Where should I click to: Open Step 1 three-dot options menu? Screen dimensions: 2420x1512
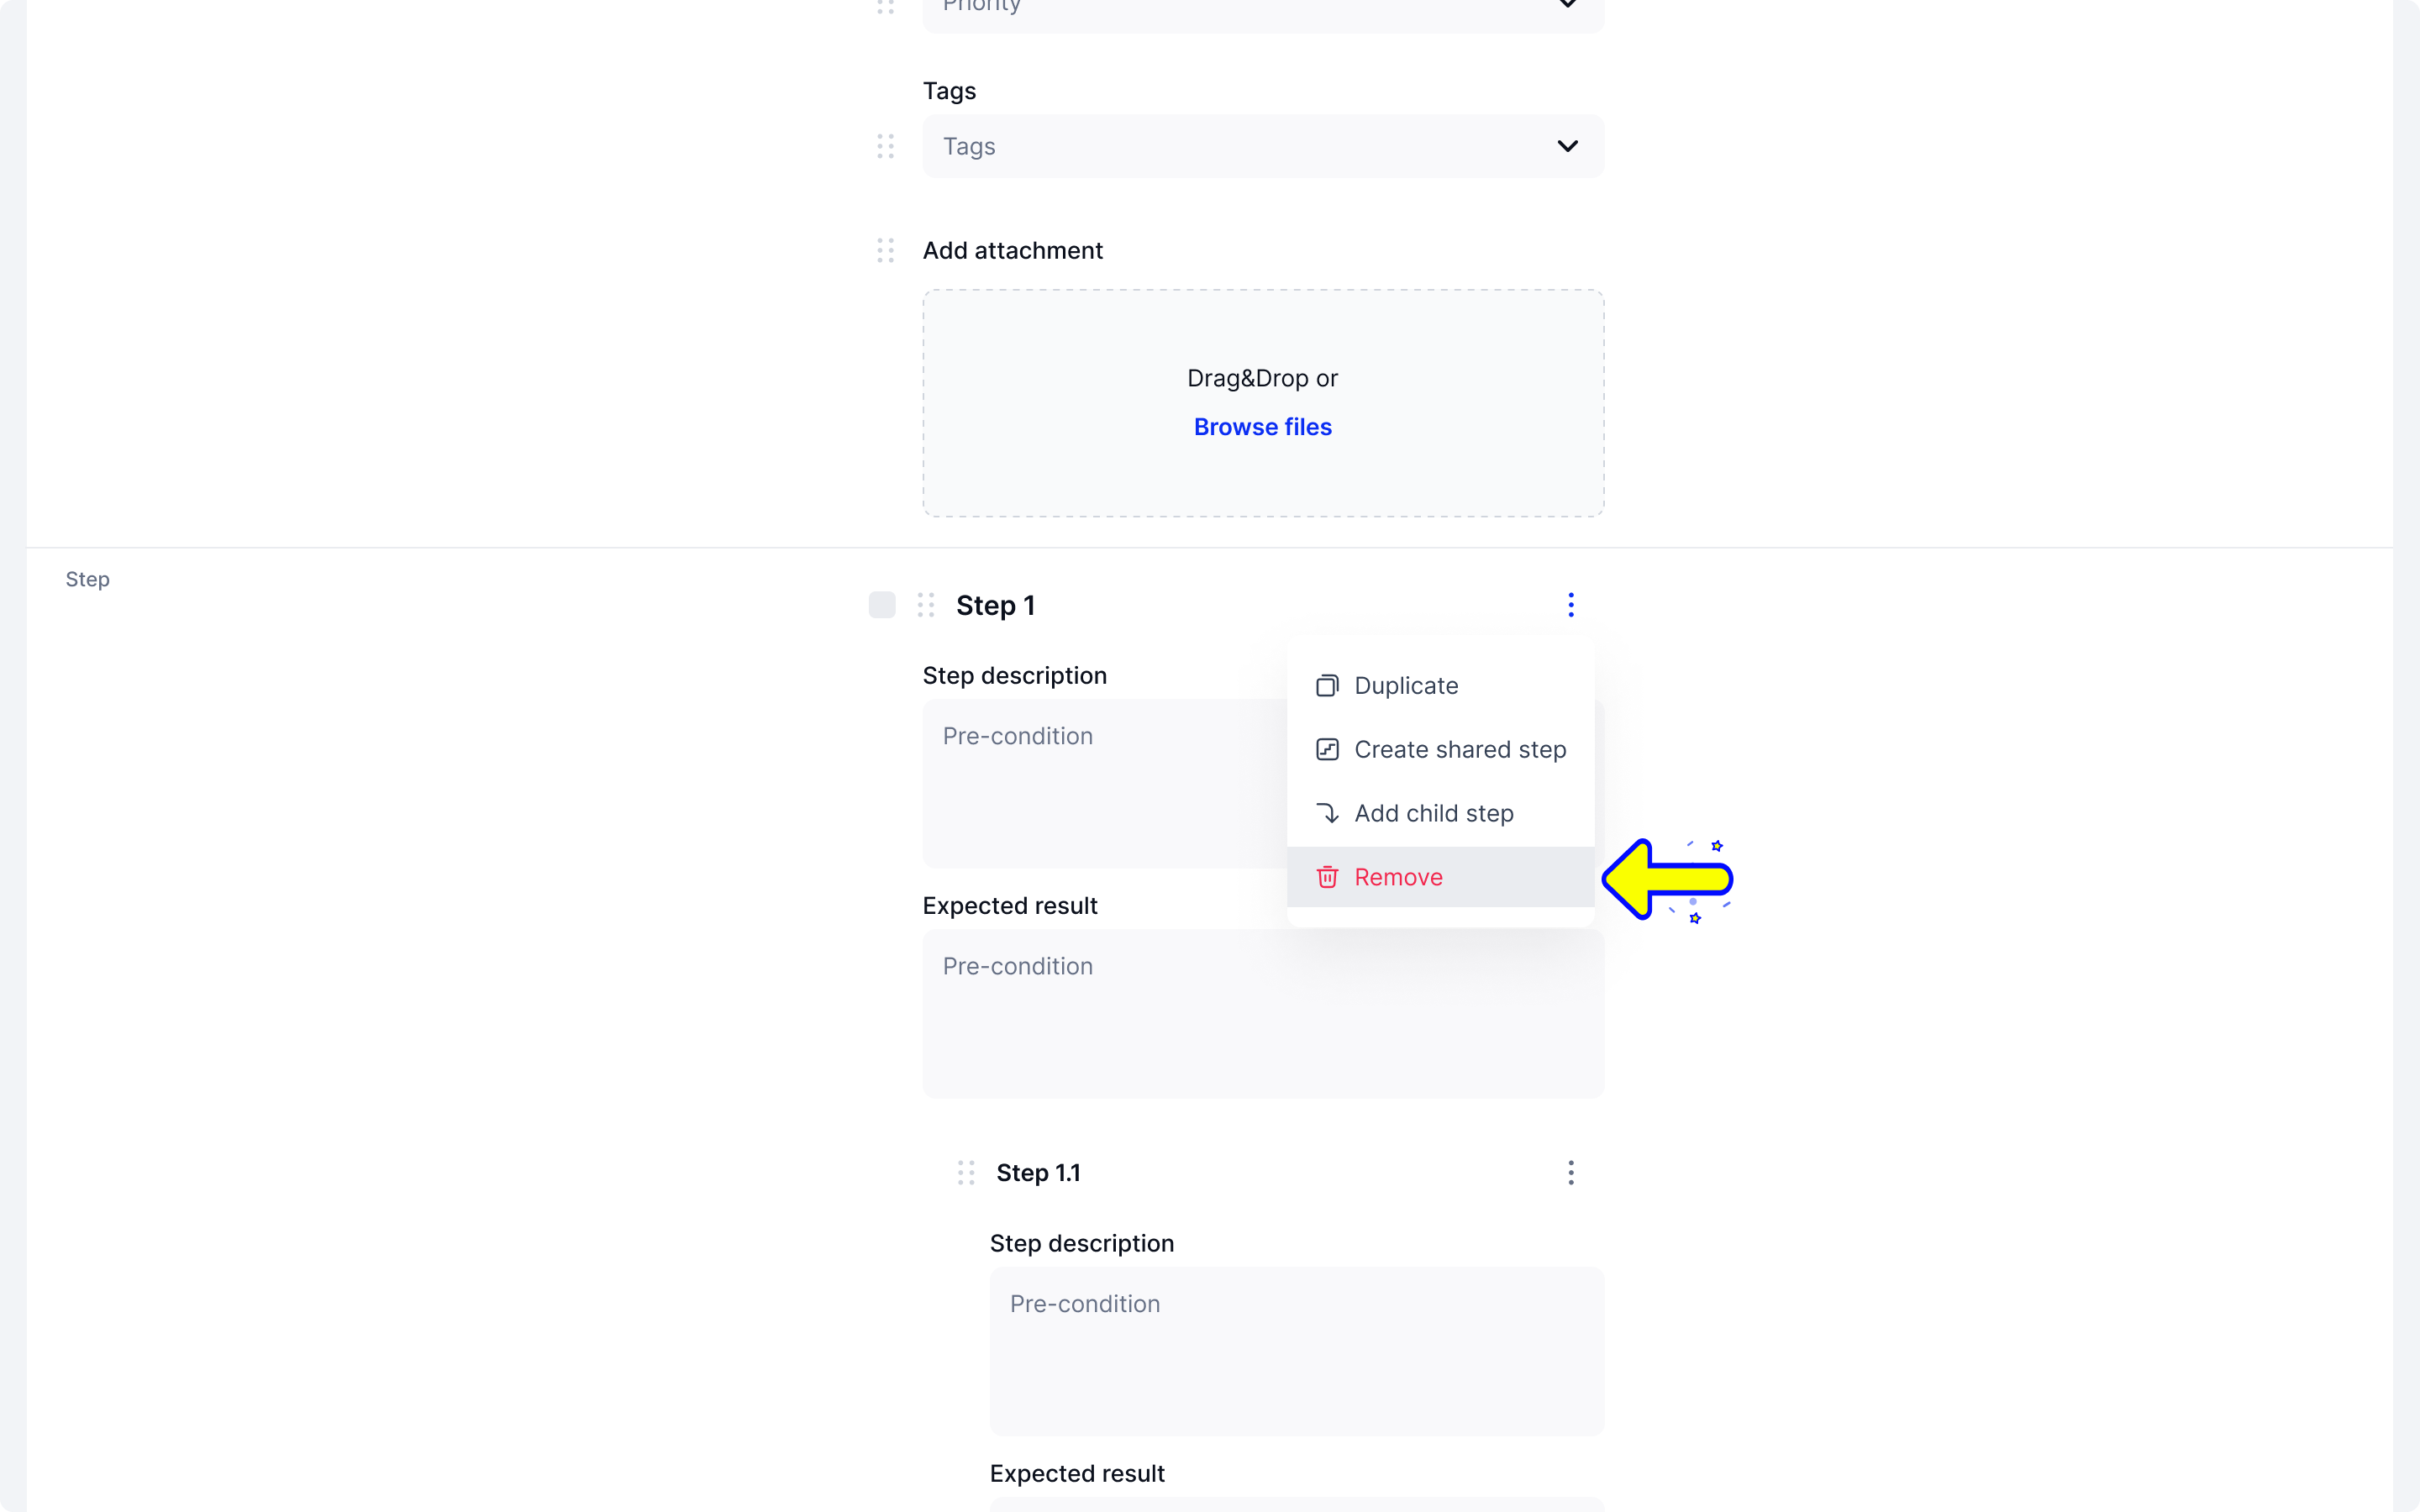pyautogui.click(x=1570, y=605)
